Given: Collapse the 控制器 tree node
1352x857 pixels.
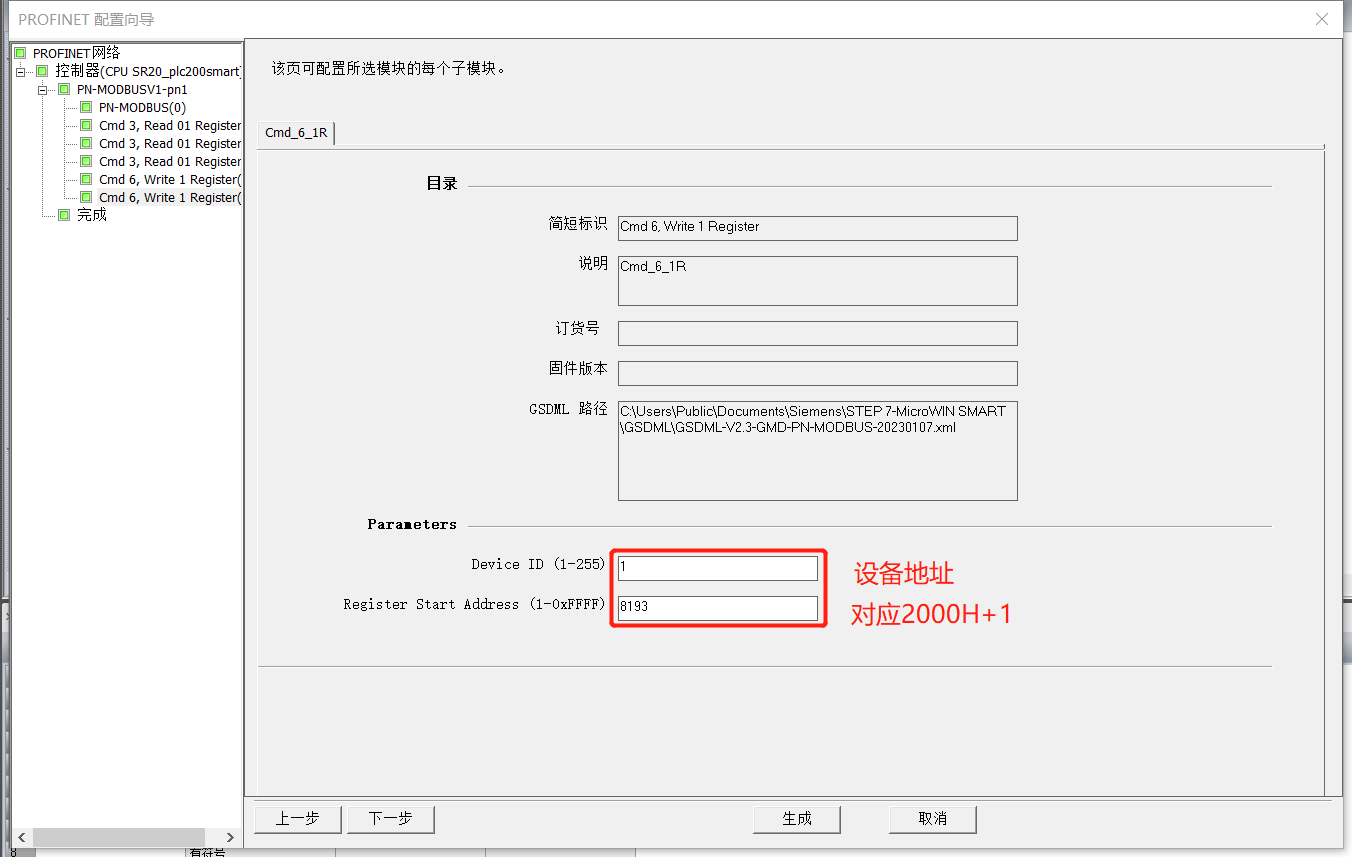Looking at the screenshot, I should 21,71.
